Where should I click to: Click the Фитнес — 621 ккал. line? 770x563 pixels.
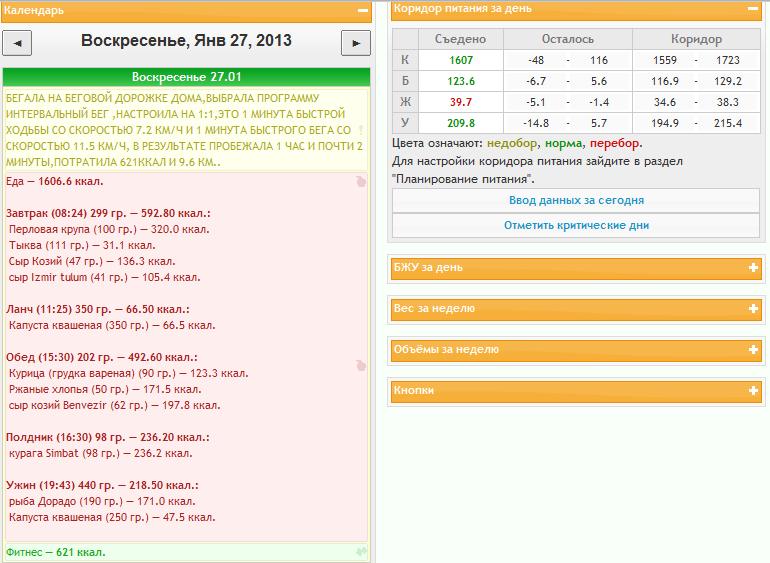(x=55, y=552)
